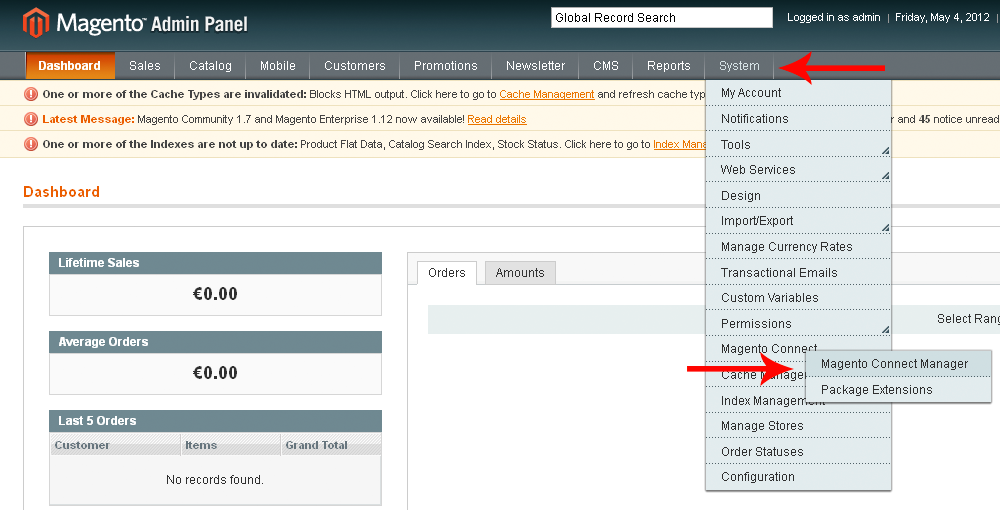The image size is (1000, 510).
Task: Click 'Logged in as admin' text
Action: 834,17
